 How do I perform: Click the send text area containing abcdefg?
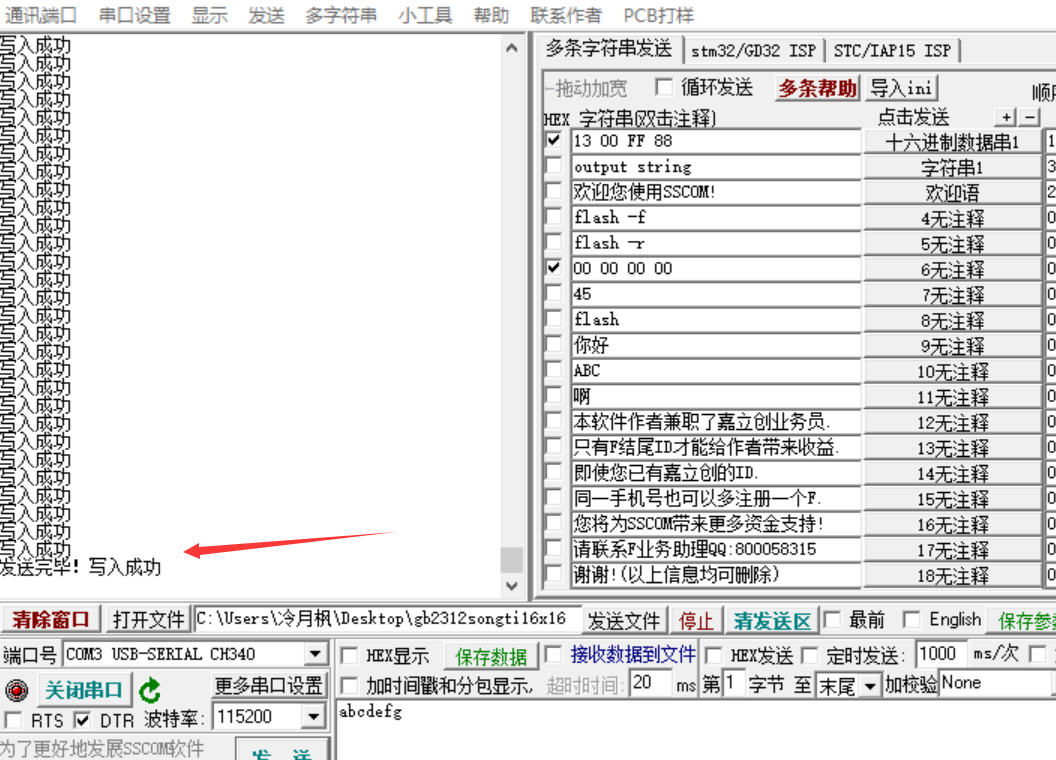click(696, 730)
